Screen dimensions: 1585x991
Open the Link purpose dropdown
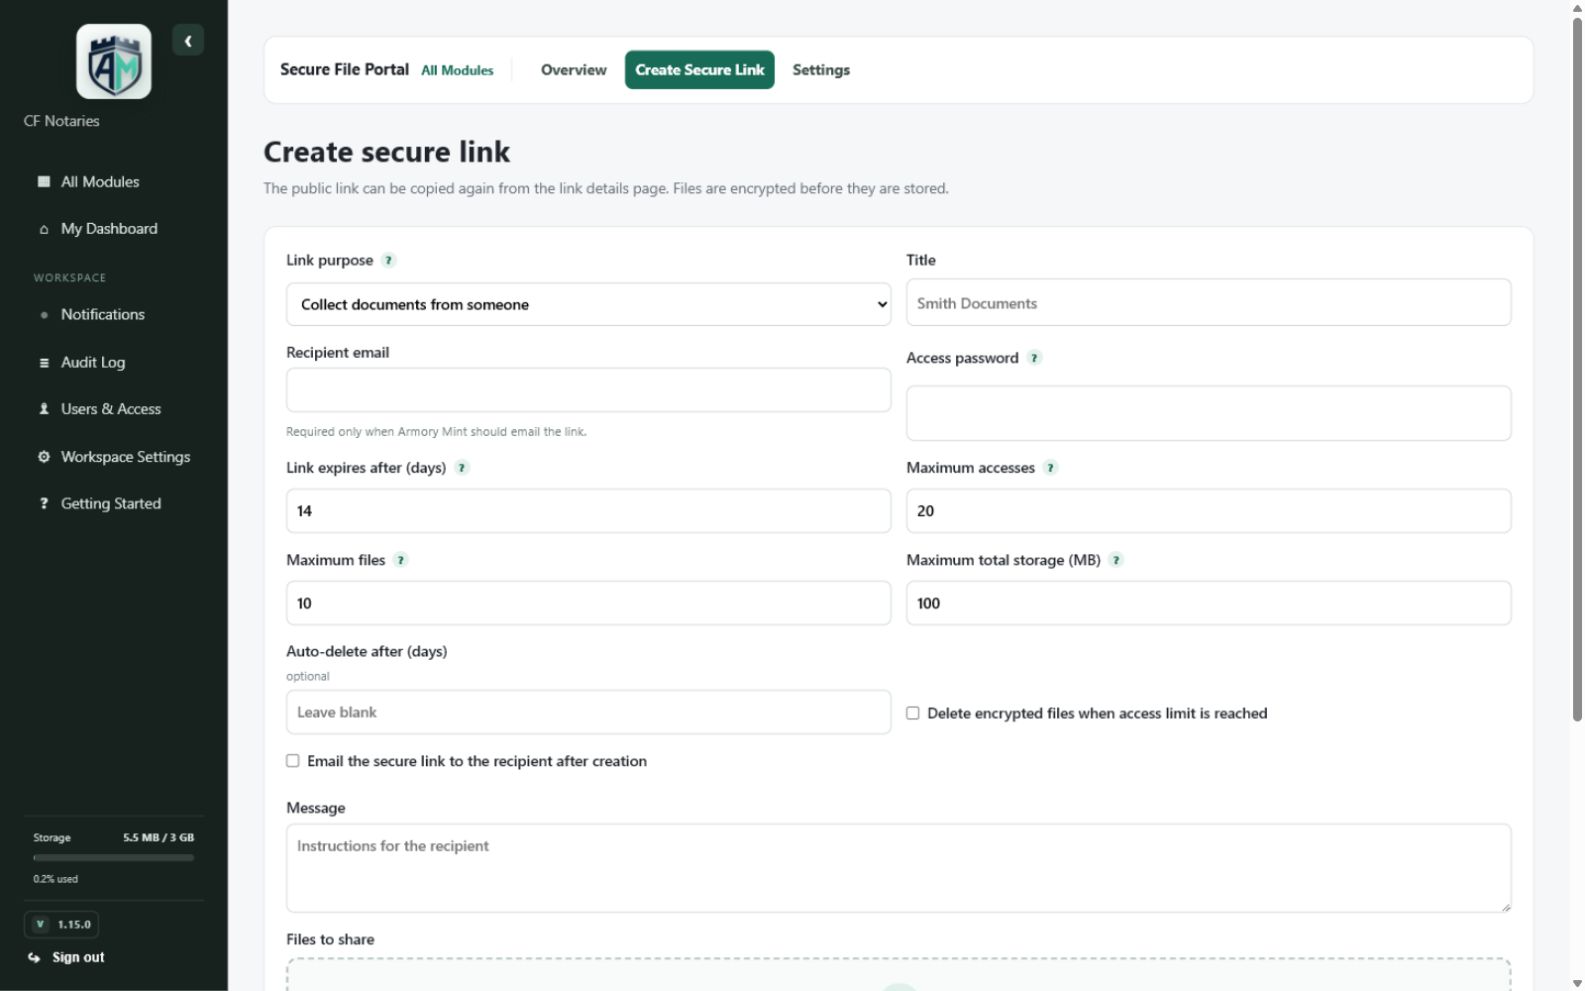point(588,305)
